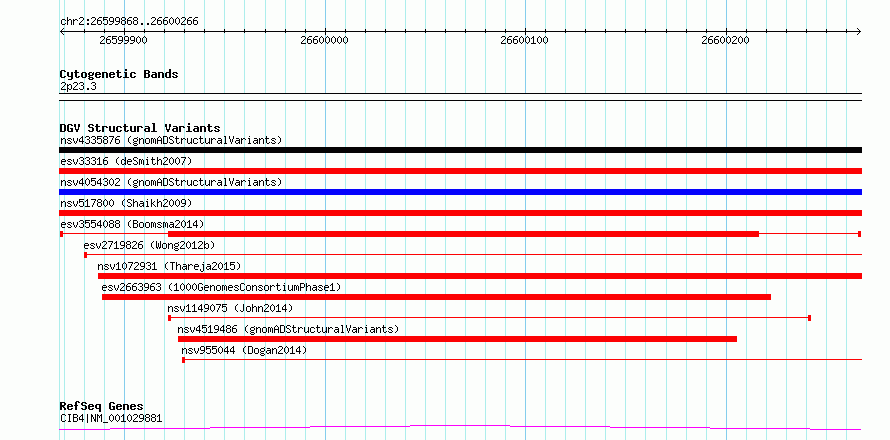Open the nsv4054302 (gnomADStructuralVariants) label

coord(171,182)
